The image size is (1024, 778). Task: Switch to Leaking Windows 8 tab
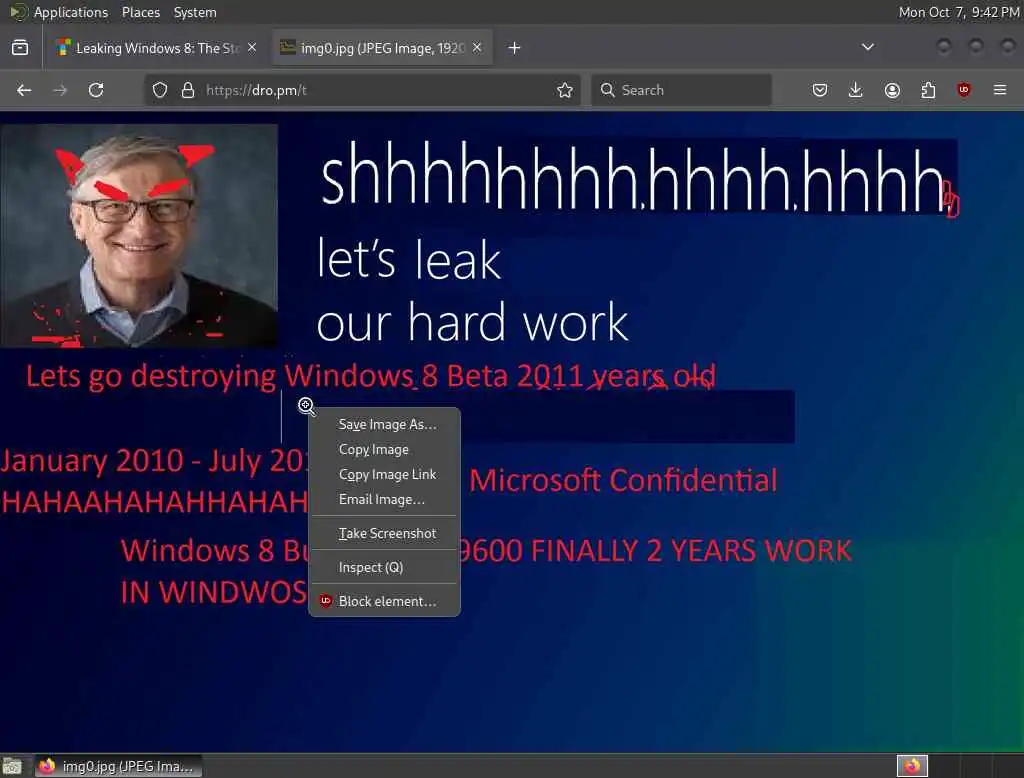[x=157, y=48]
